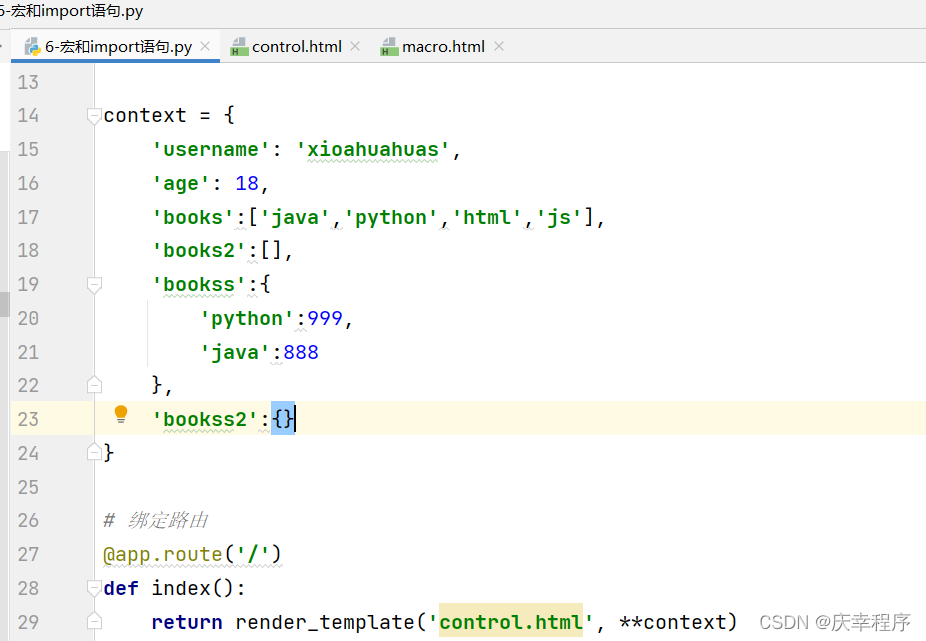This screenshot has width=926, height=641.
Task: Click the 'username' key string
Action: click(211, 149)
